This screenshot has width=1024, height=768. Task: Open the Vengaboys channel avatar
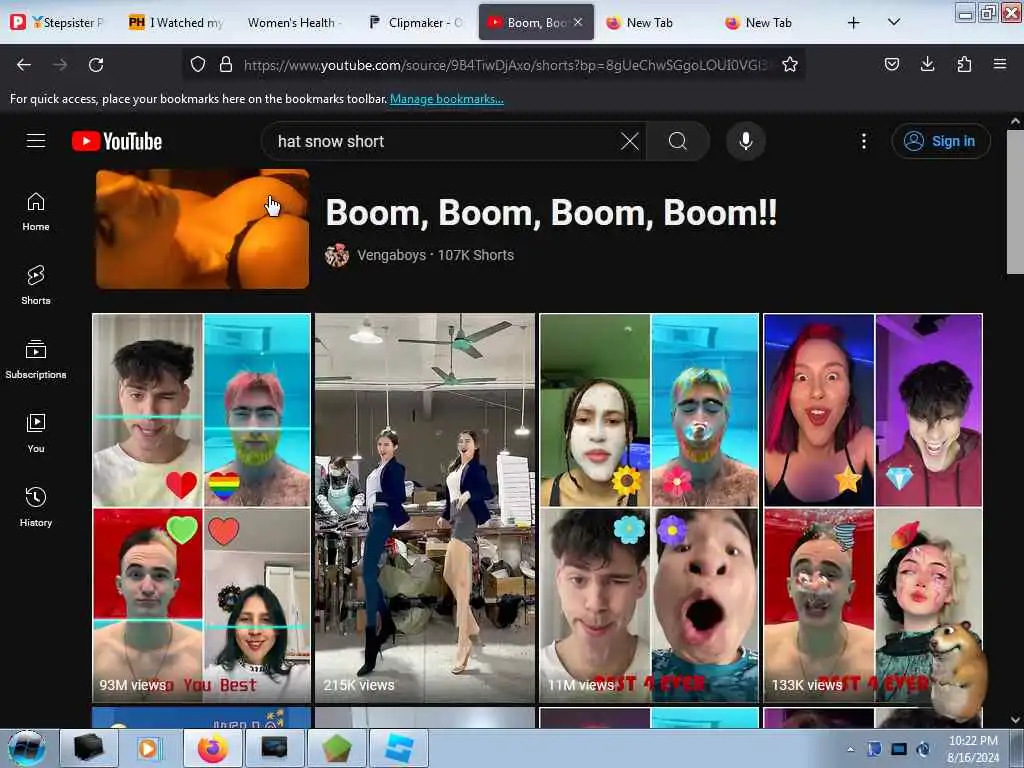[337, 255]
